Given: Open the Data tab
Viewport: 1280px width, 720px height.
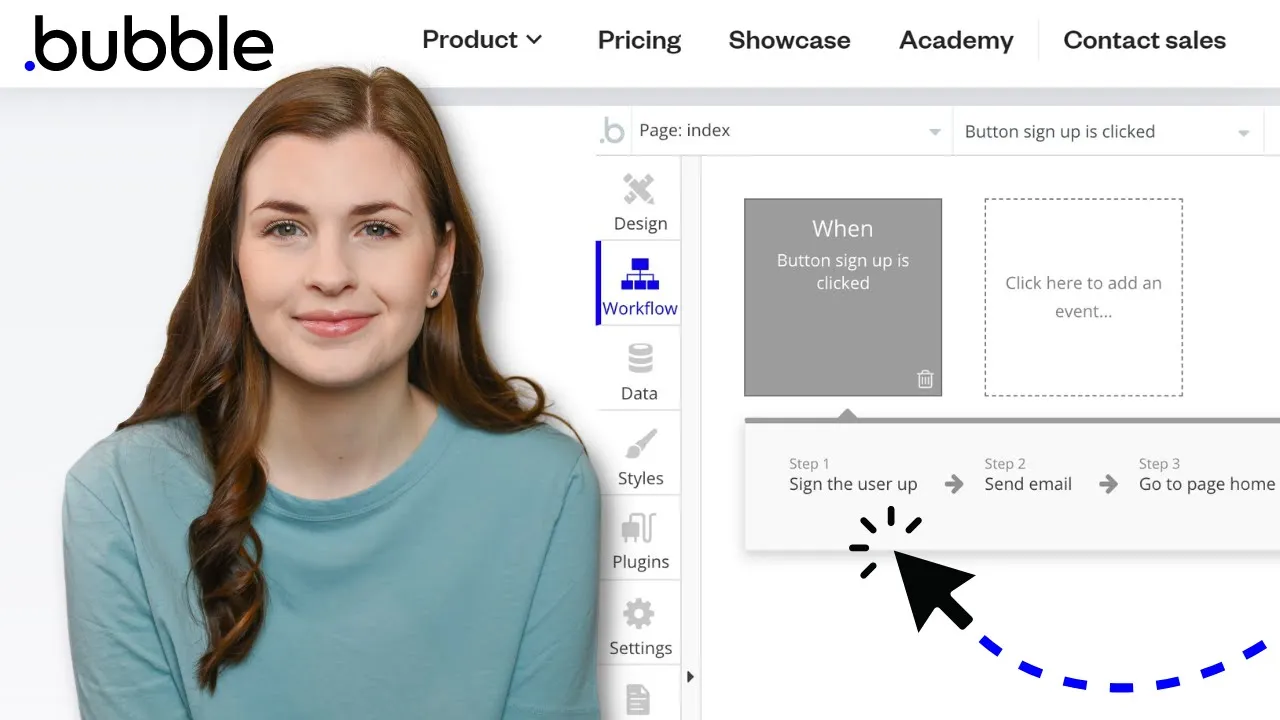Looking at the screenshot, I should pyautogui.click(x=640, y=370).
